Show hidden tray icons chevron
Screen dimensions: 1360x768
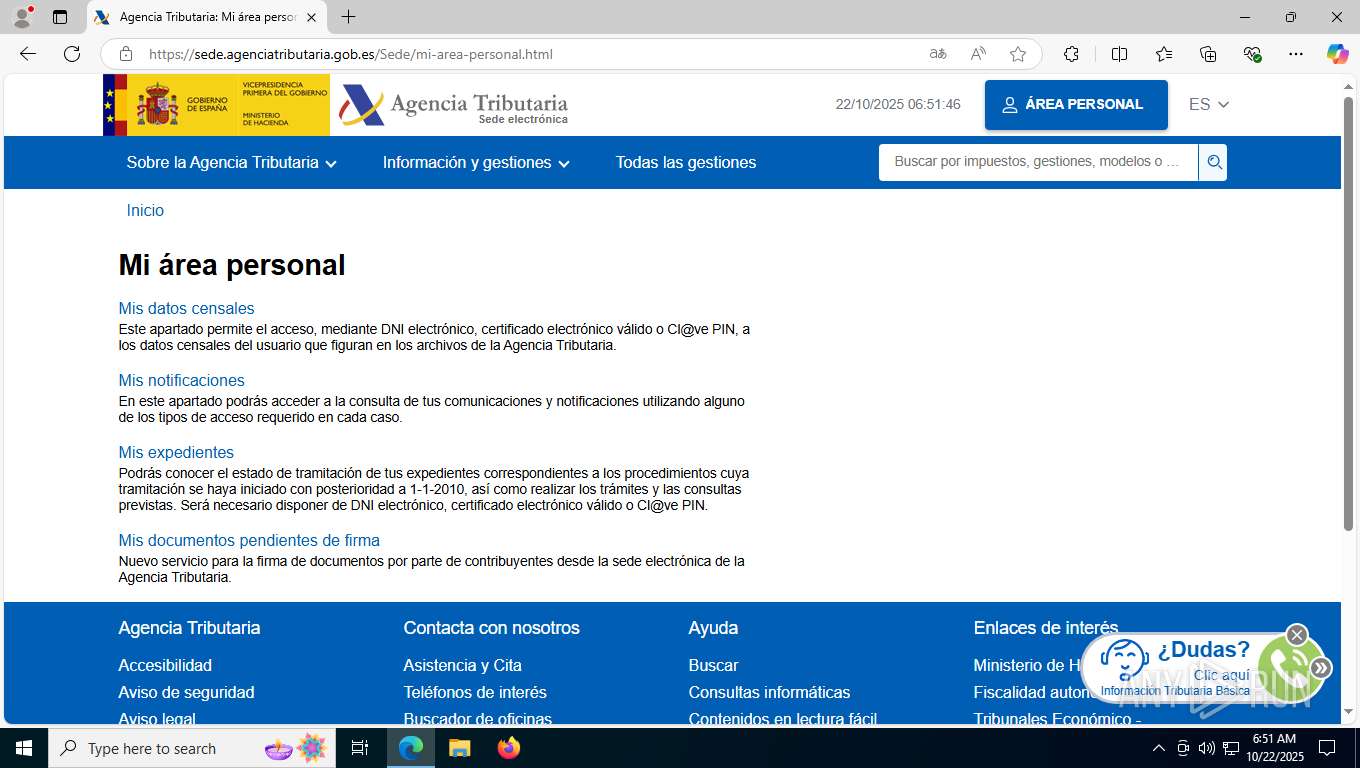click(x=1159, y=748)
